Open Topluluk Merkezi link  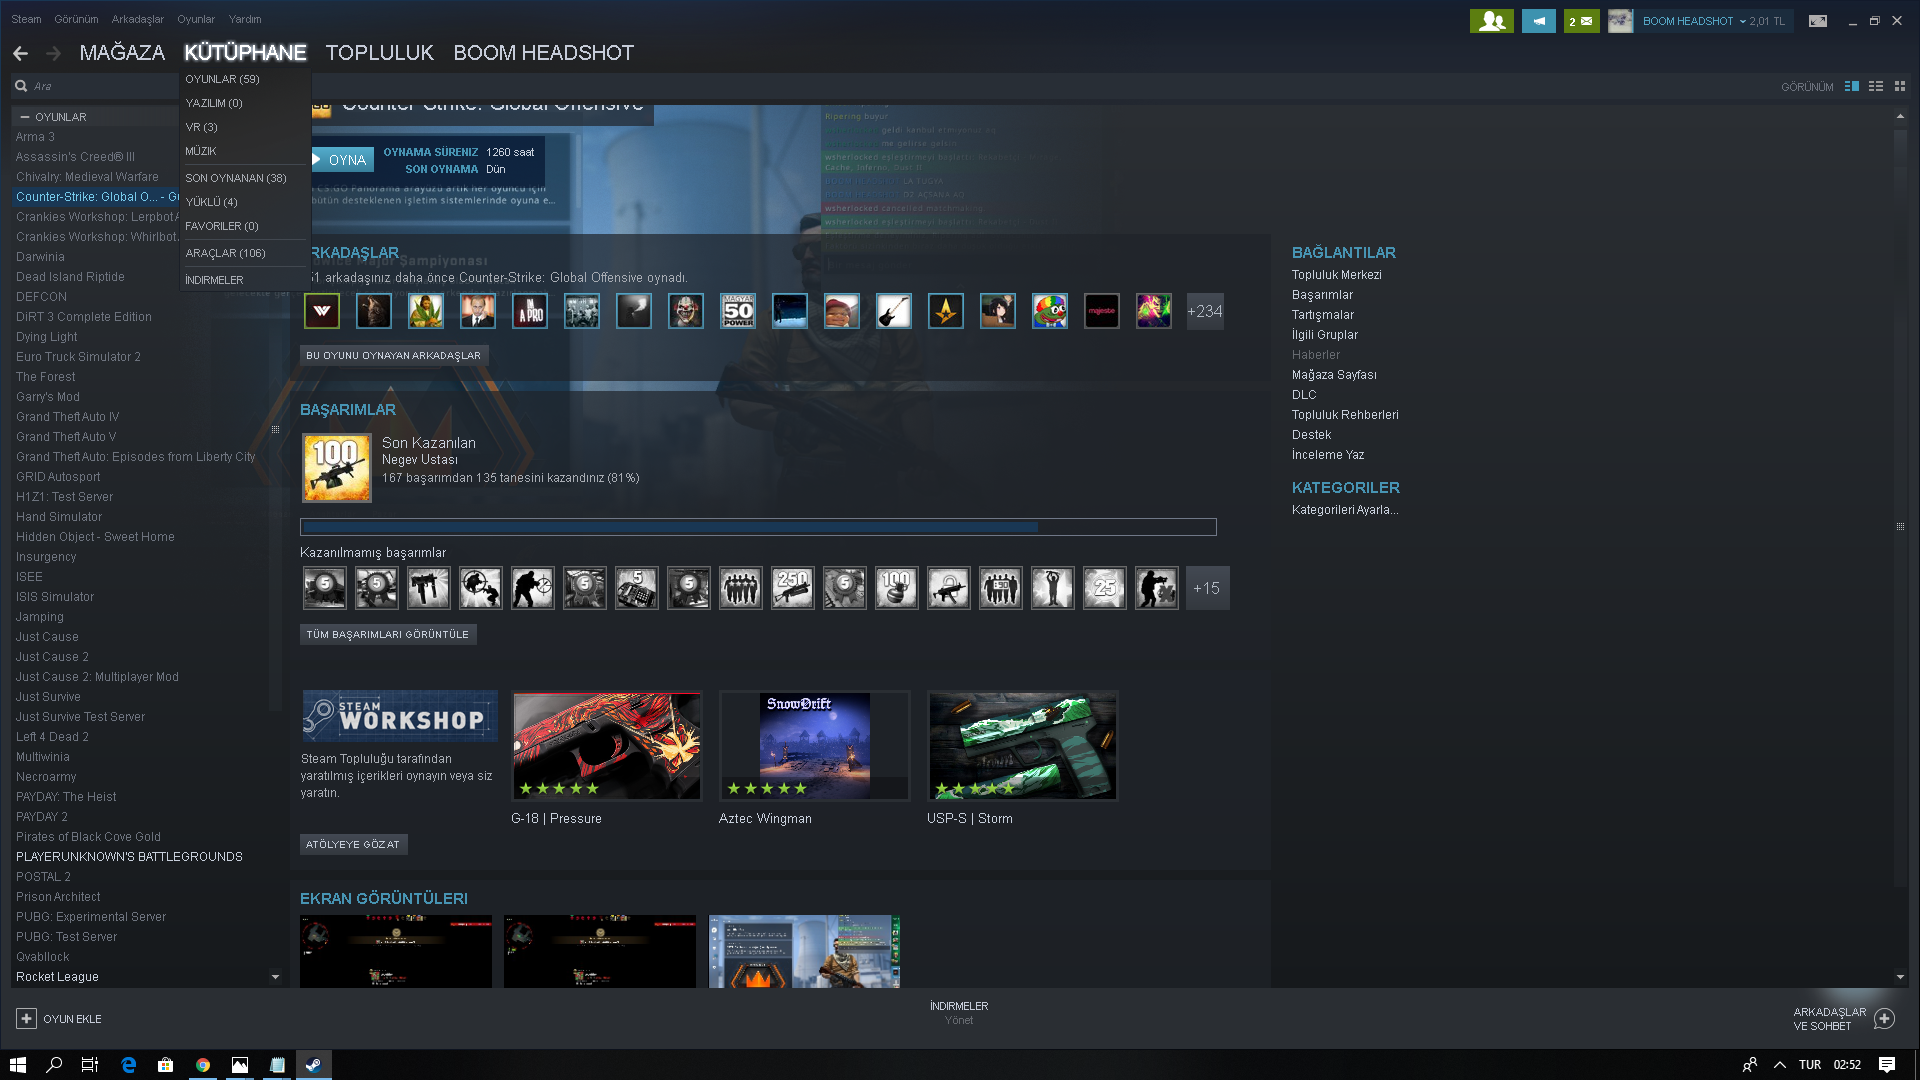(1336, 275)
